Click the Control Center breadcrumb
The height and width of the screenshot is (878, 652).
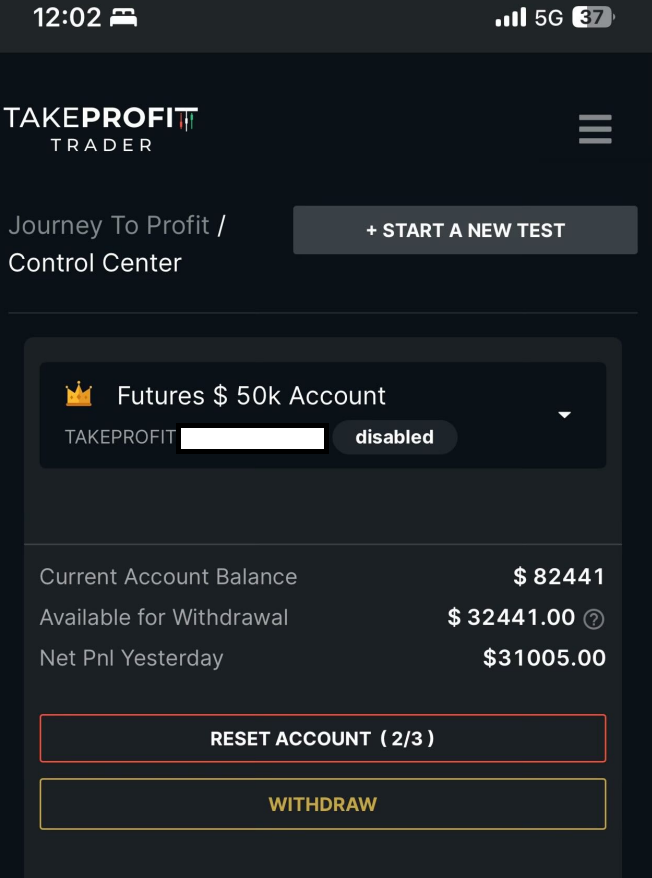(x=95, y=263)
